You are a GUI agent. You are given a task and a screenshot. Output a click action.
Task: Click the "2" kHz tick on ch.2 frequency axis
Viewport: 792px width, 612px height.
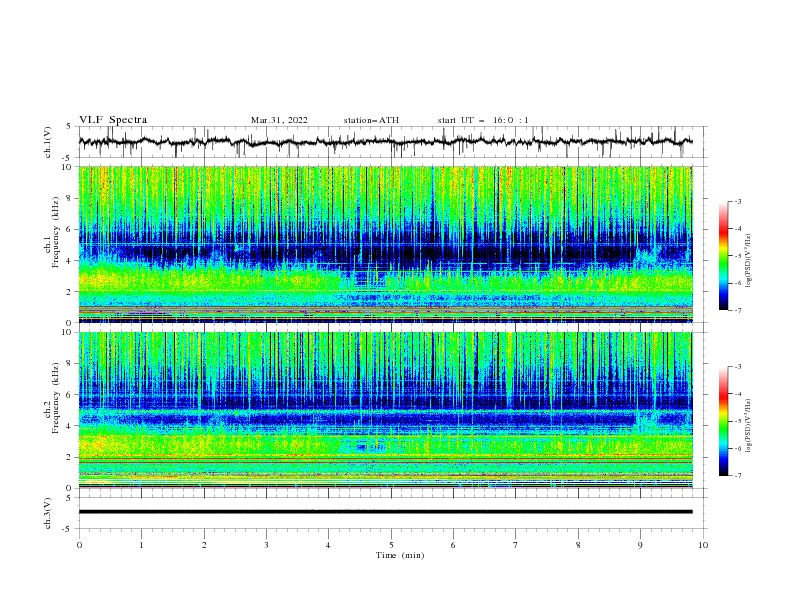70,457
